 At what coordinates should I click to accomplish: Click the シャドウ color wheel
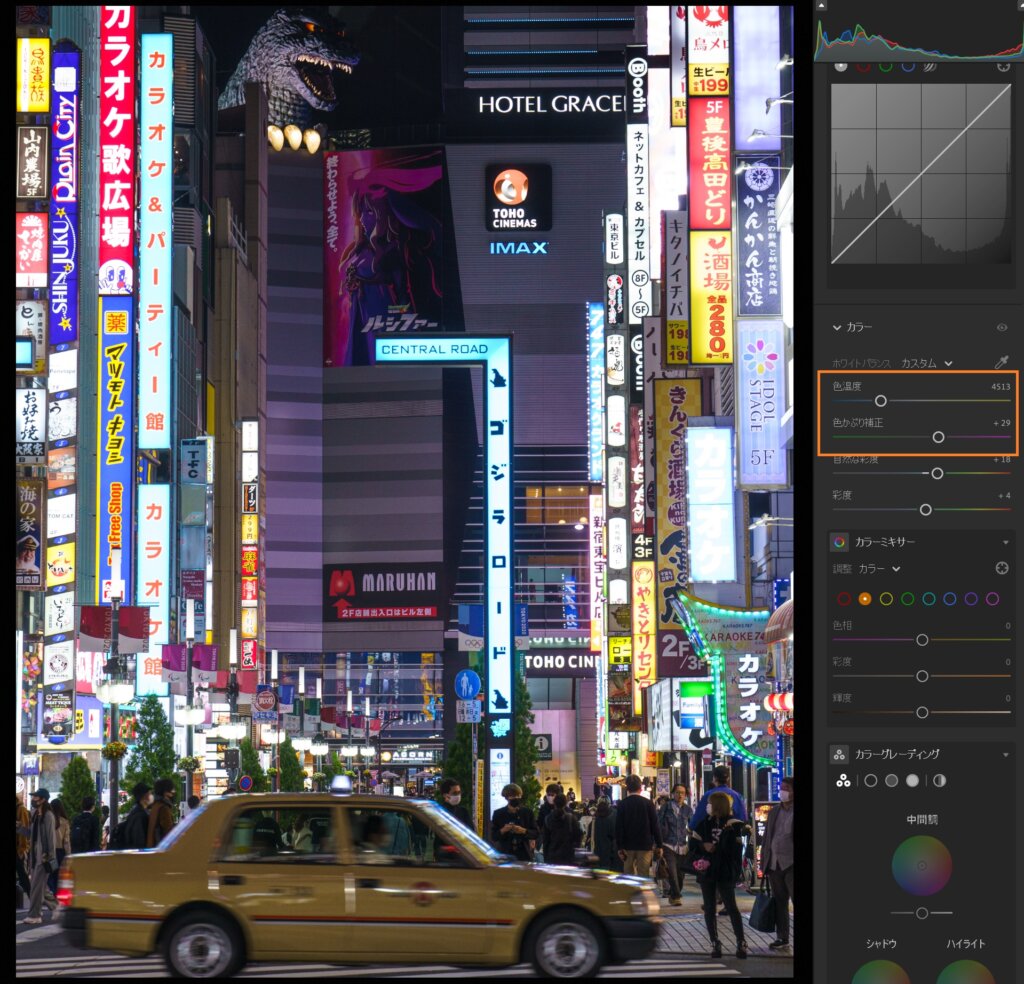(x=880, y=972)
